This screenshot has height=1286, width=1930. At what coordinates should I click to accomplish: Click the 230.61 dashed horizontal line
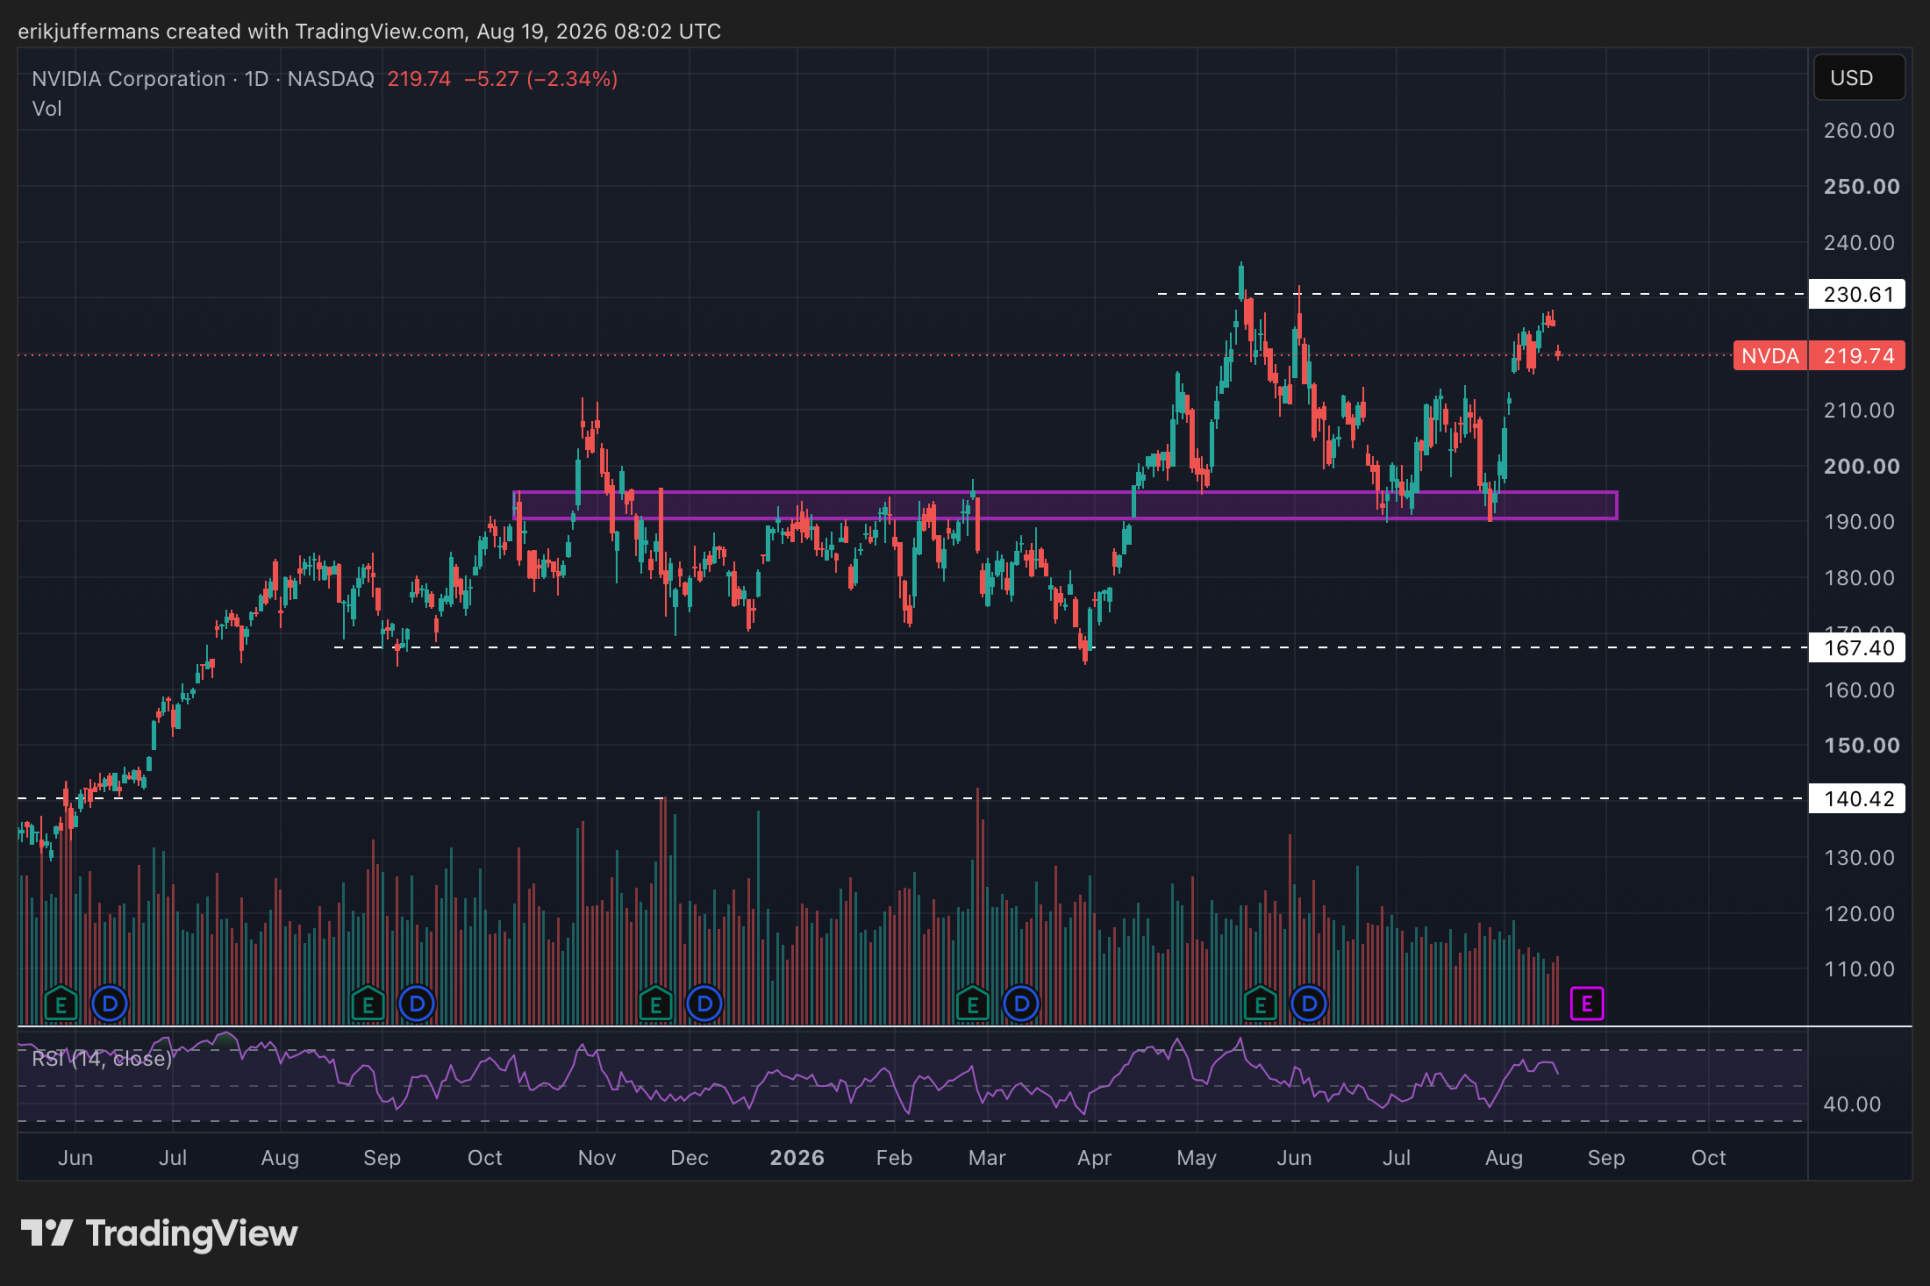point(1480,294)
